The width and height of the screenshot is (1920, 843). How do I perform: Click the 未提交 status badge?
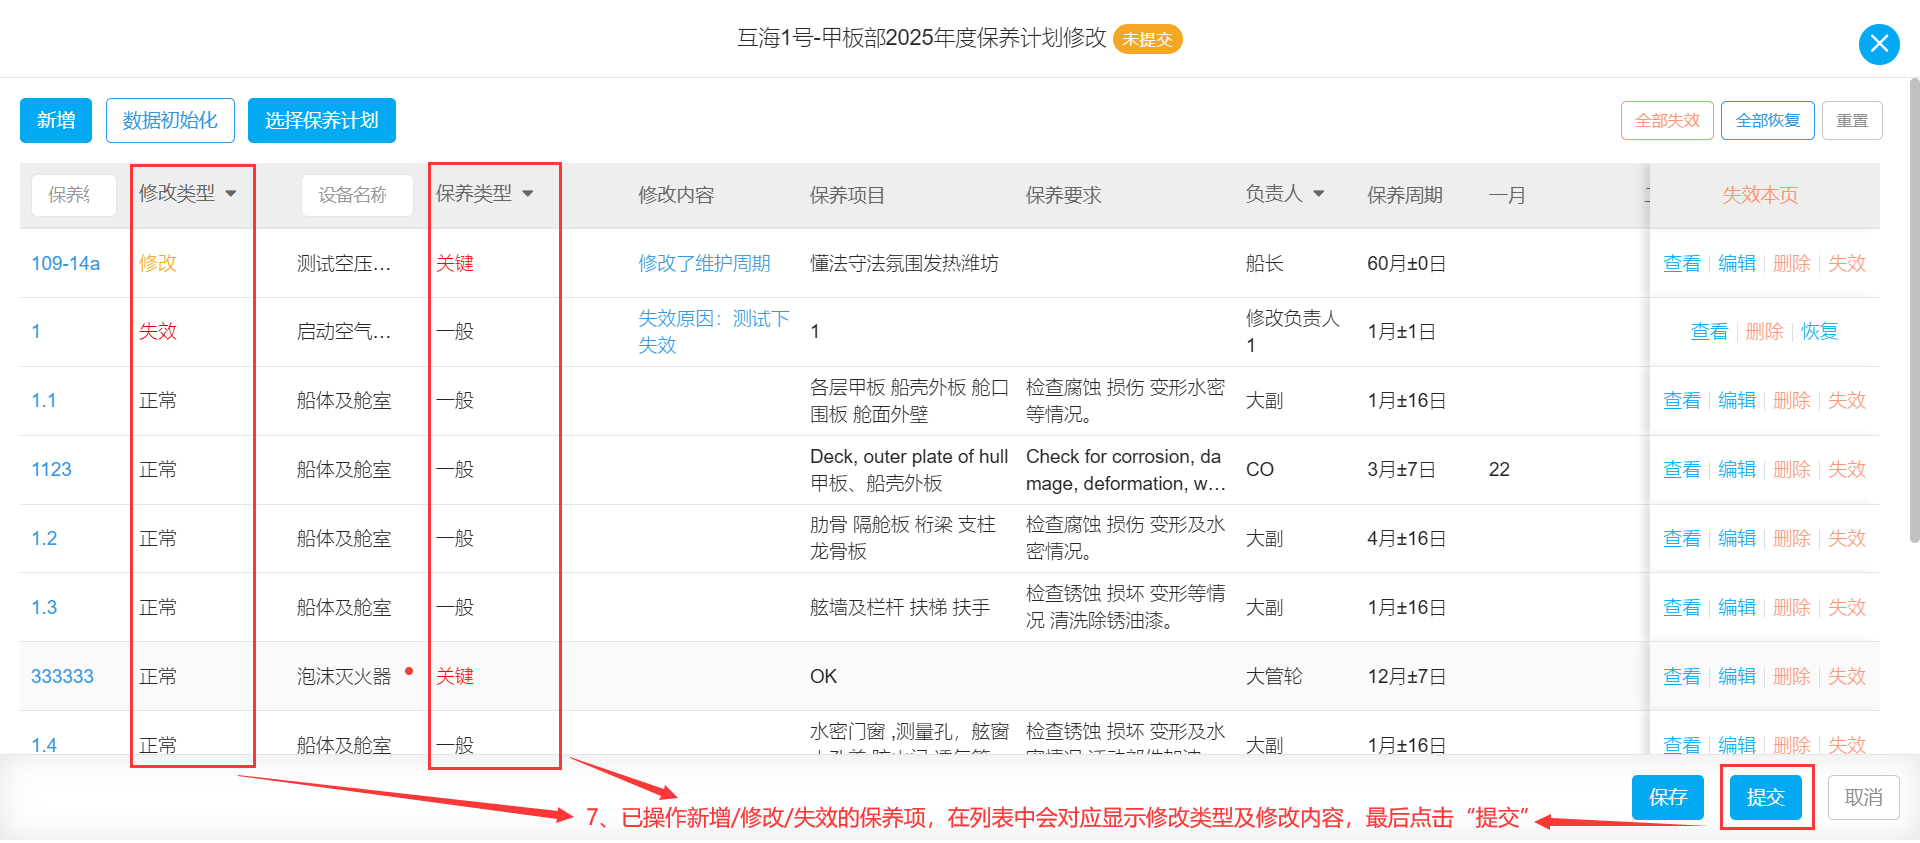(1148, 39)
